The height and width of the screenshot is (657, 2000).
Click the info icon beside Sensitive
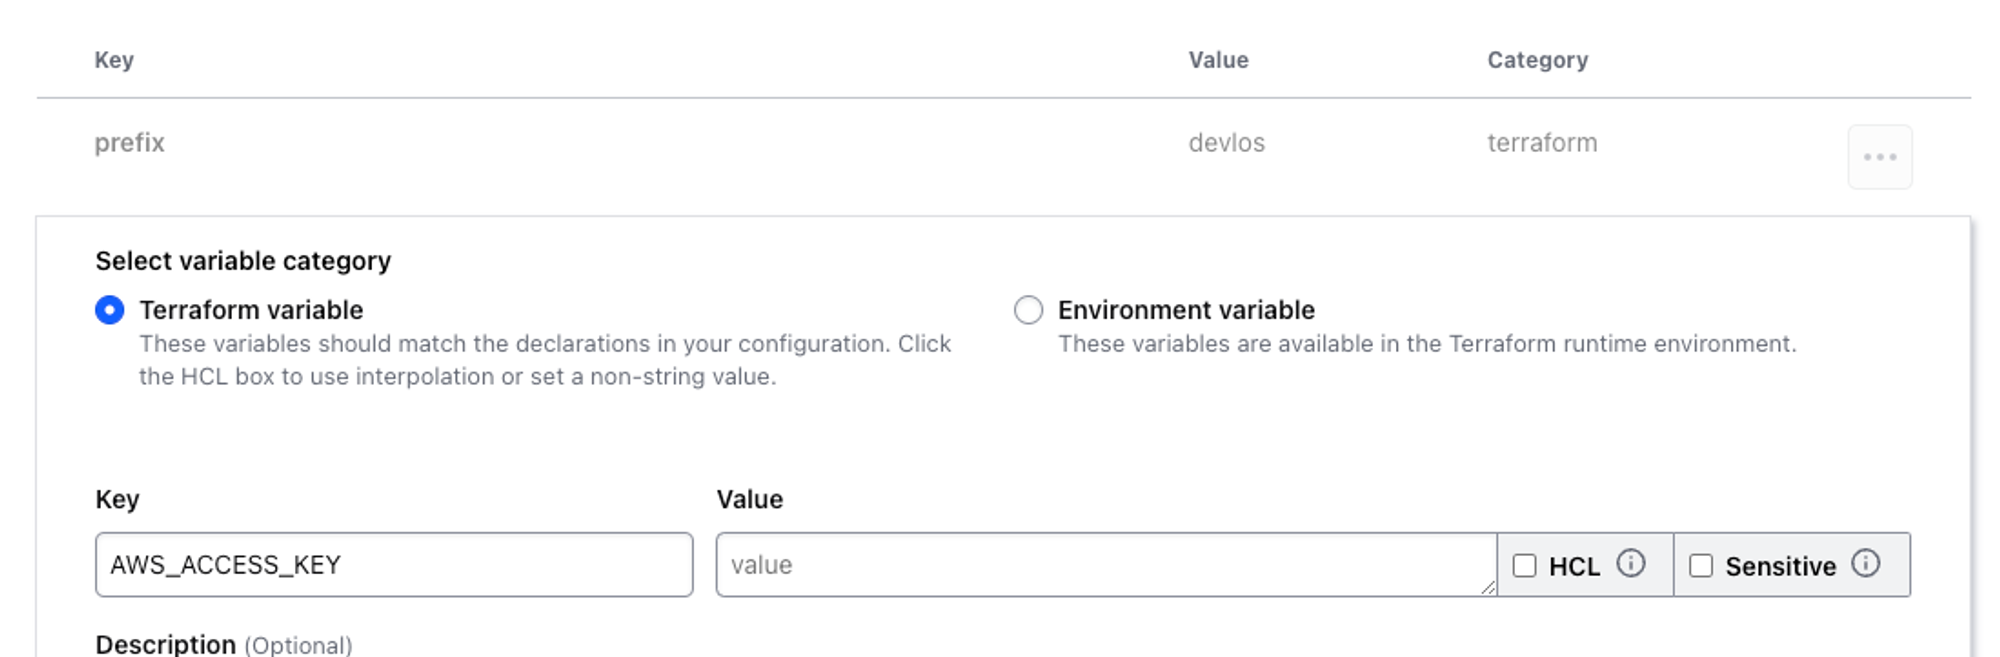1865,564
